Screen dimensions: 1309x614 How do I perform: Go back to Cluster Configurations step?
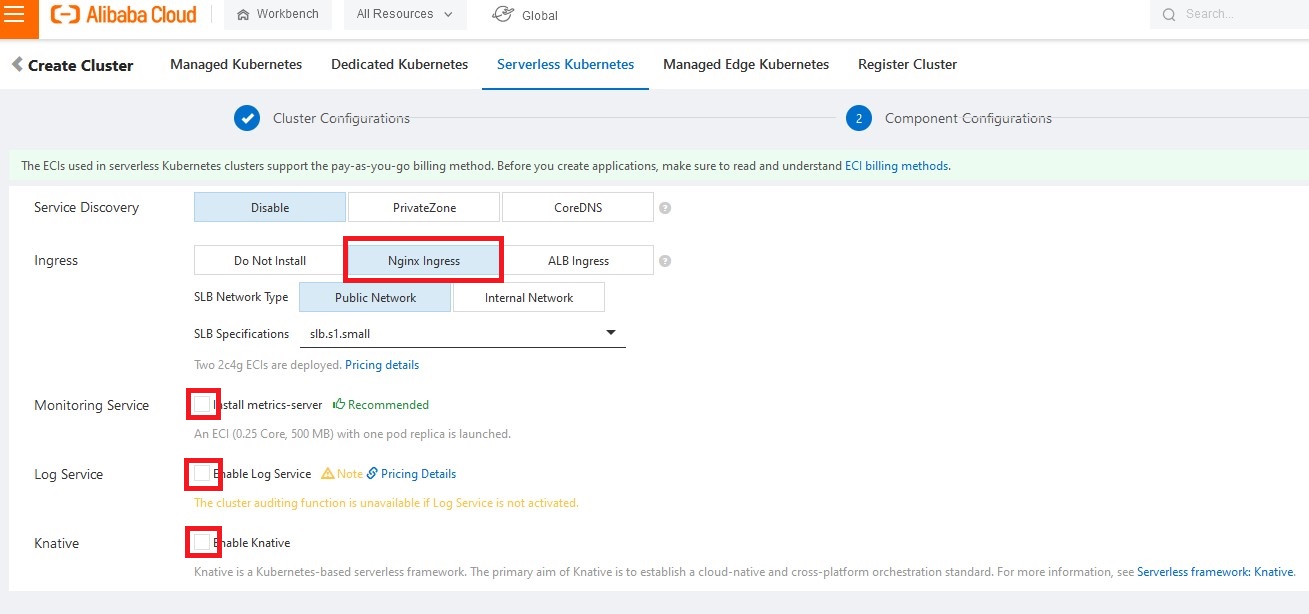(x=247, y=118)
